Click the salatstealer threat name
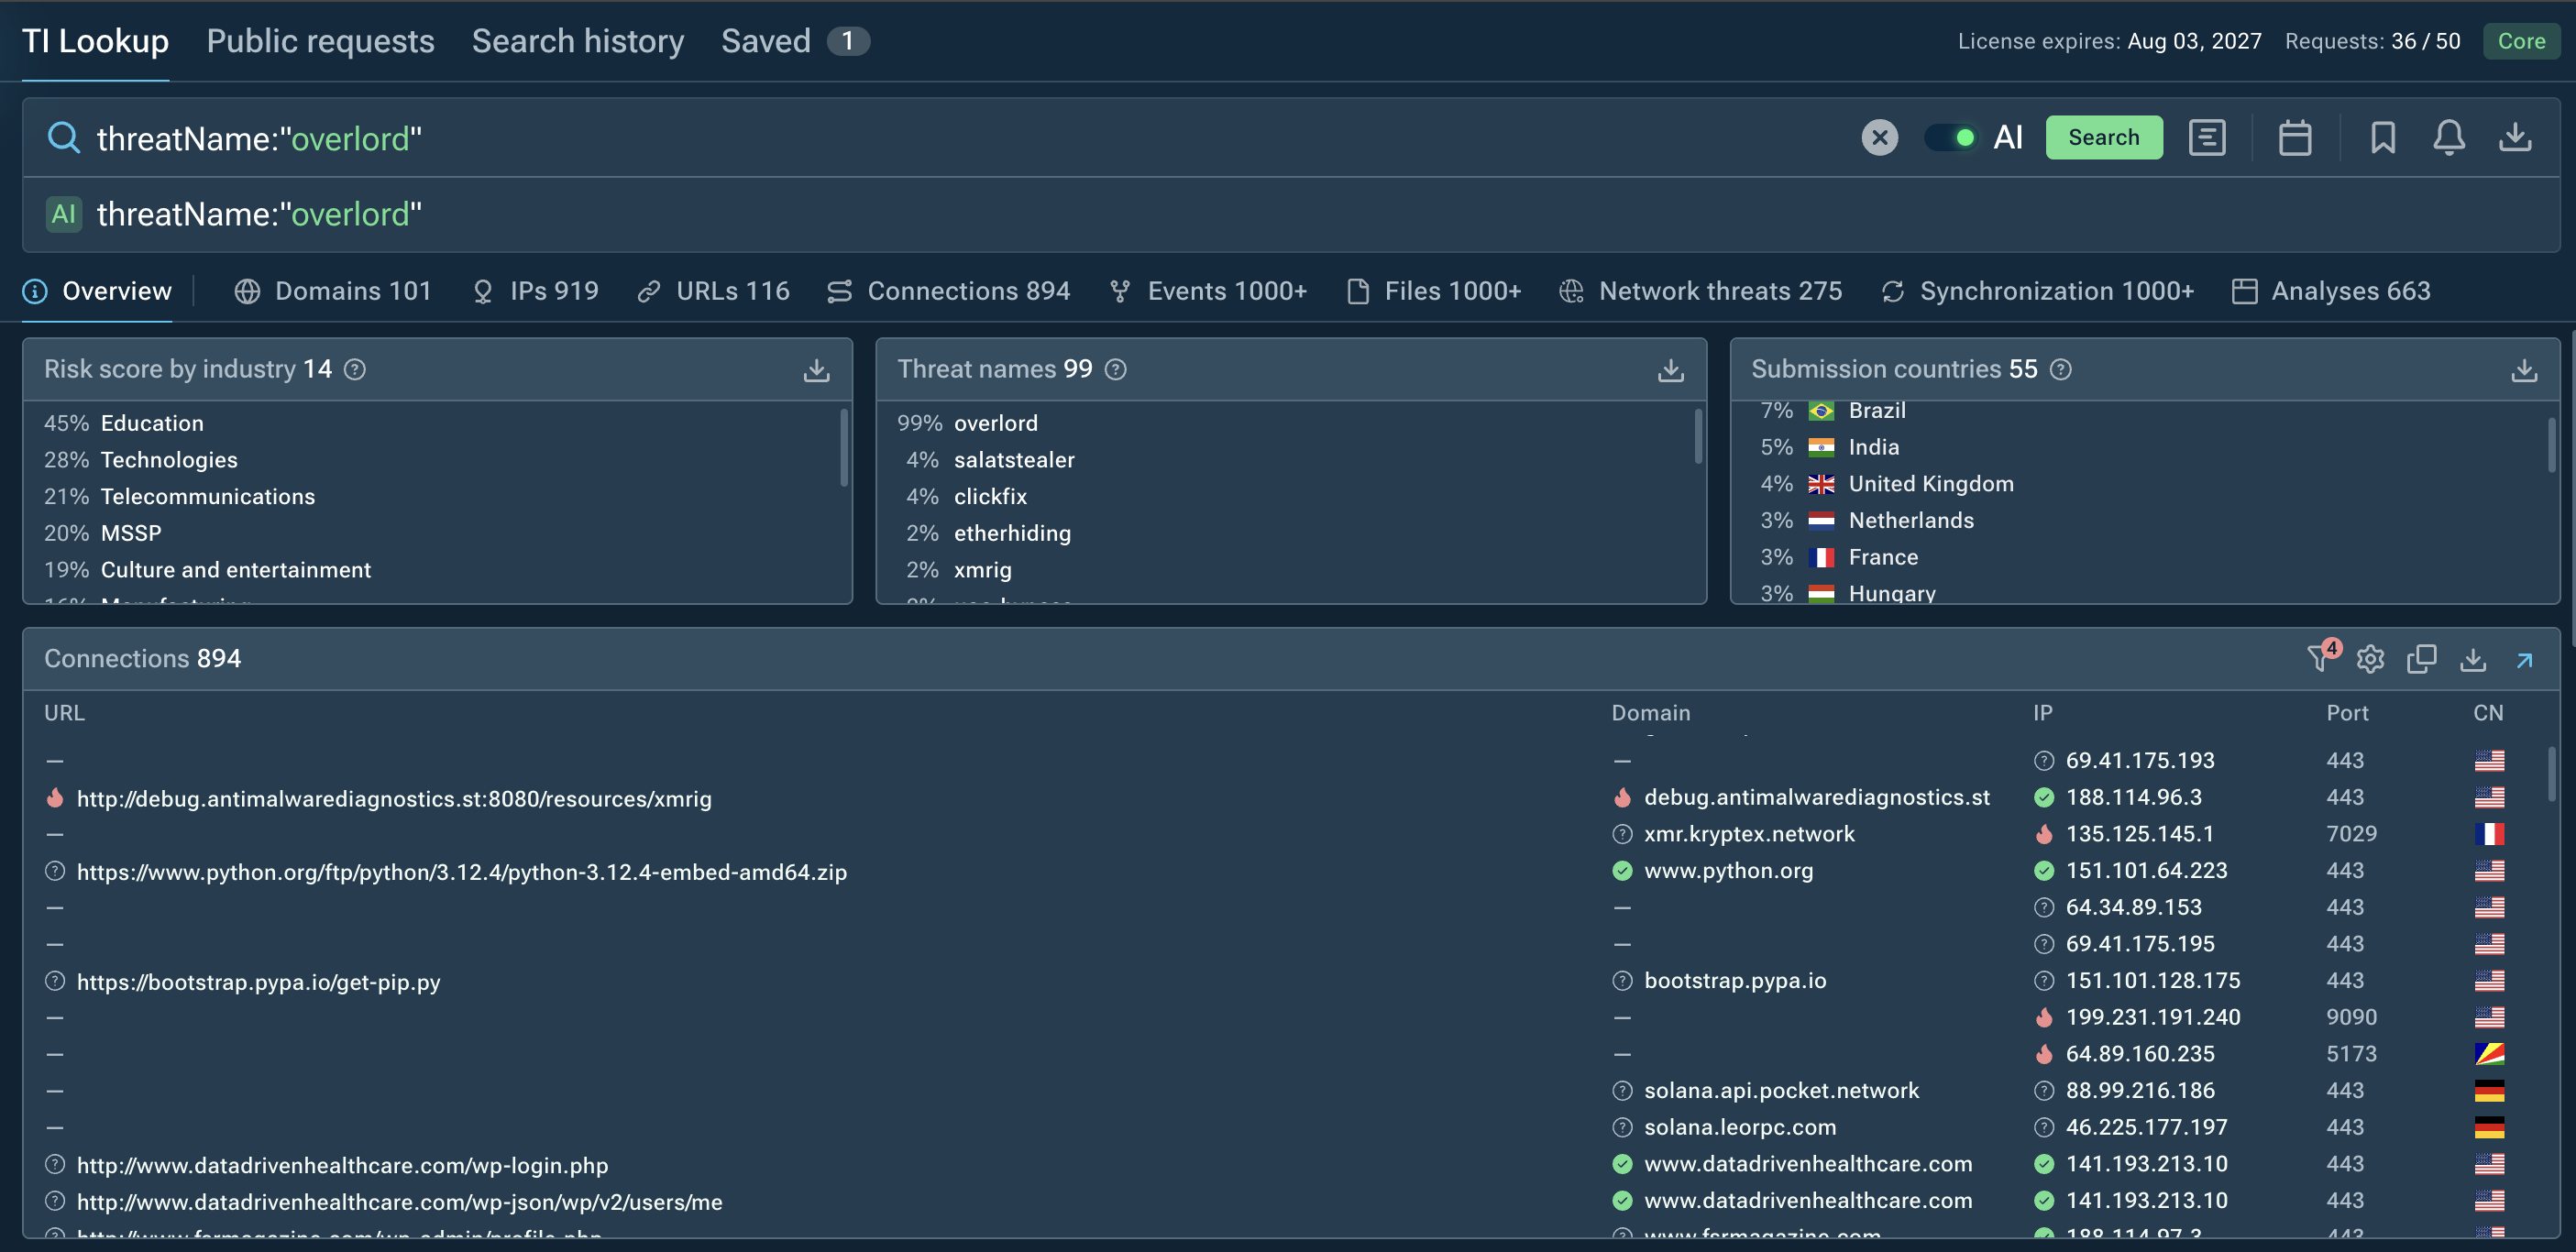 coord(1014,460)
